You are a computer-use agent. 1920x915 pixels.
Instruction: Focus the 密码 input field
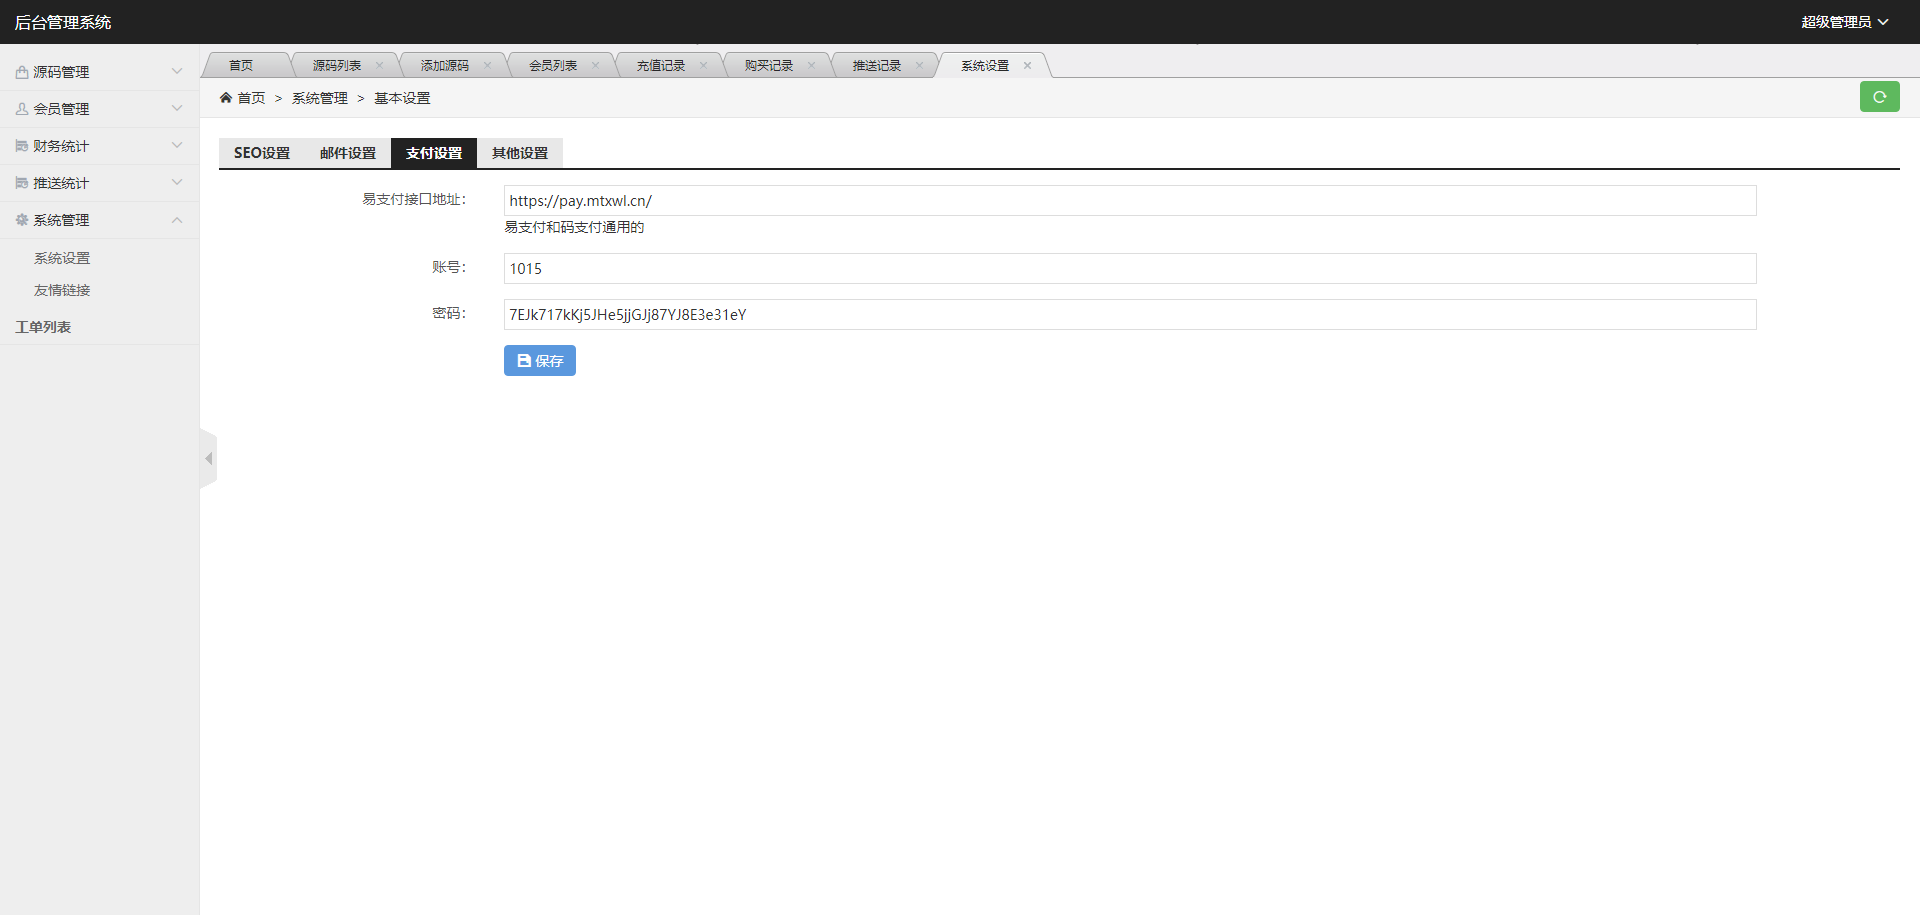1129,315
